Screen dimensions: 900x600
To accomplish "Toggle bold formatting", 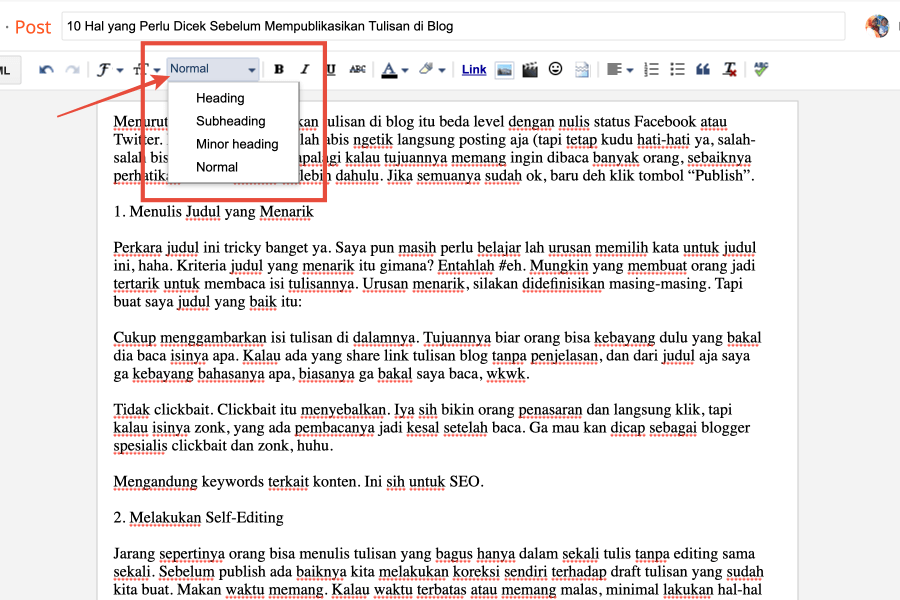I will pyautogui.click(x=279, y=69).
